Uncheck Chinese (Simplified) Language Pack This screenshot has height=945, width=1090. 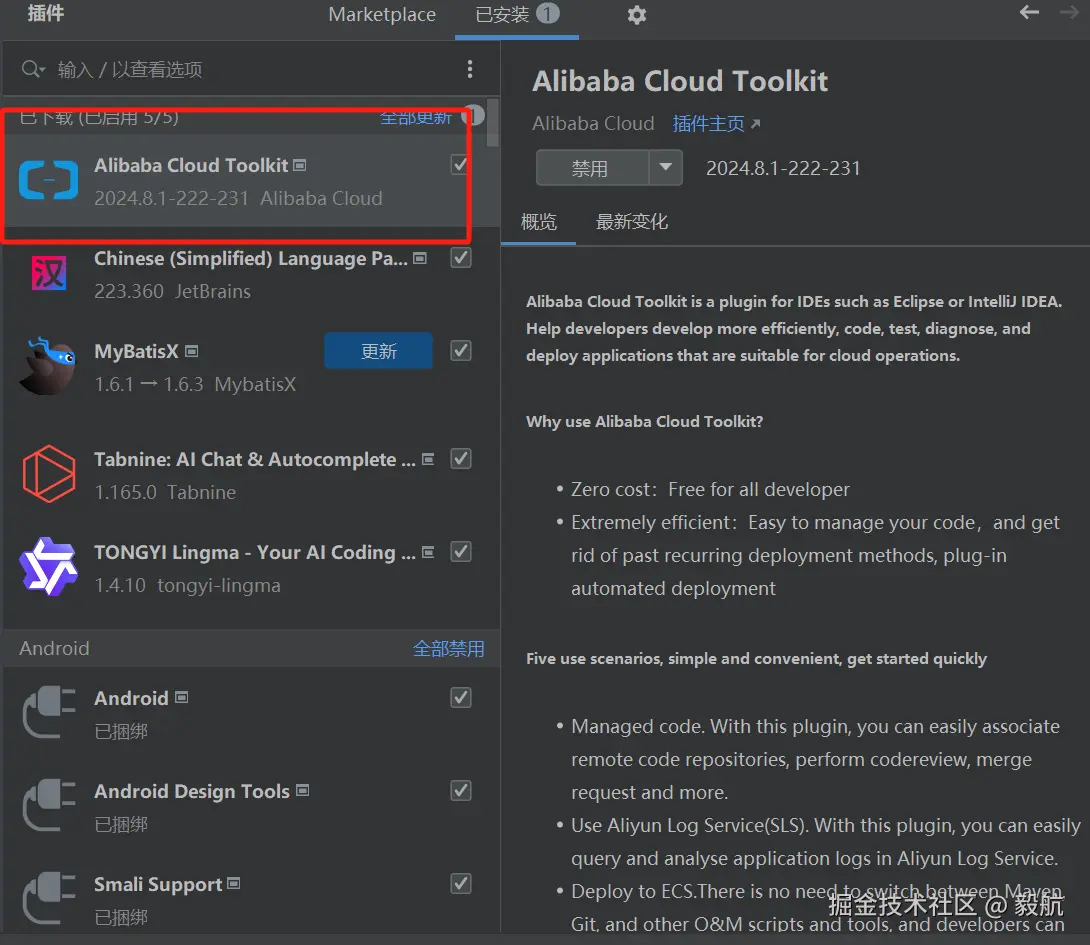pyautogui.click(x=461, y=258)
